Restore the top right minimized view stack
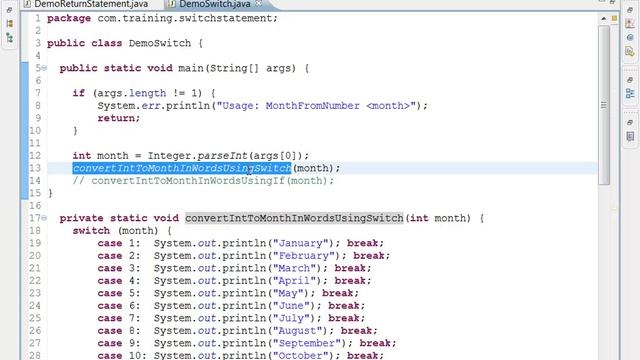Viewport: 640px width, 360px height. coord(630,10)
